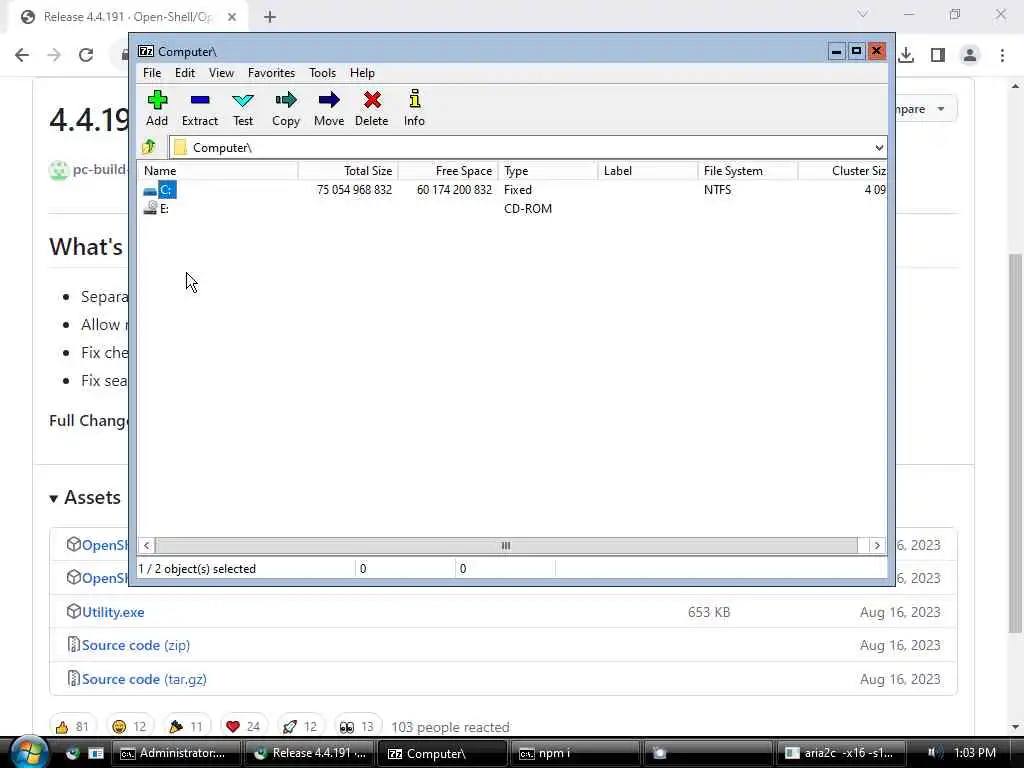Open the Windows Start orb
Screen dimensions: 1024x768
(29, 752)
